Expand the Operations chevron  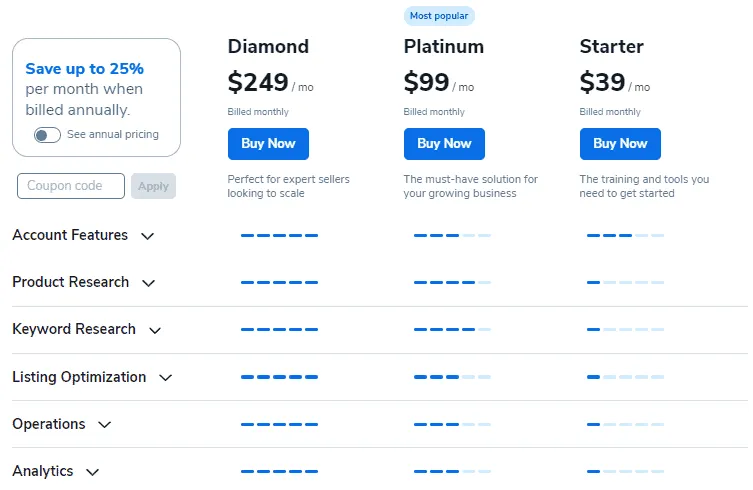coord(104,425)
